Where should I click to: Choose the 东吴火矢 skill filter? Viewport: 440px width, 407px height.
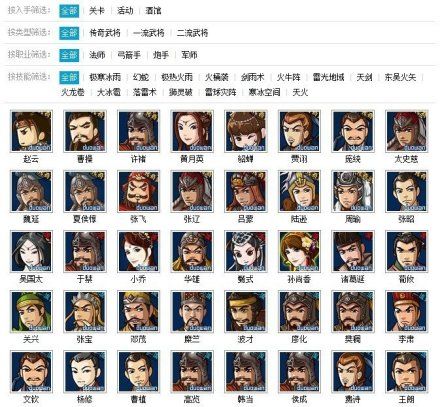pyautogui.click(x=400, y=77)
